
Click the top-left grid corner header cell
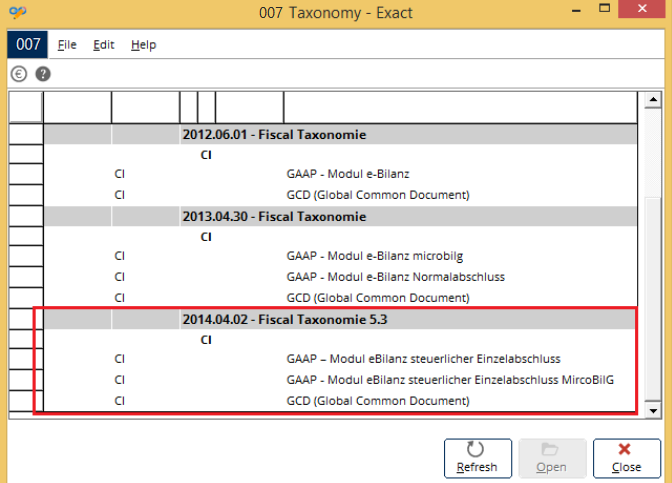click(x=26, y=107)
